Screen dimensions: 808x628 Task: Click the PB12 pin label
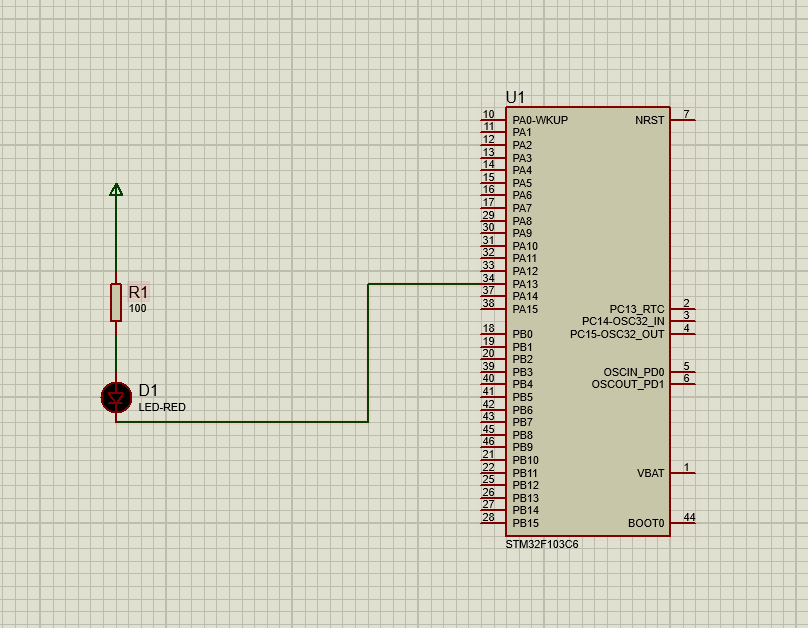pyautogui.click(x=526, y=485)
